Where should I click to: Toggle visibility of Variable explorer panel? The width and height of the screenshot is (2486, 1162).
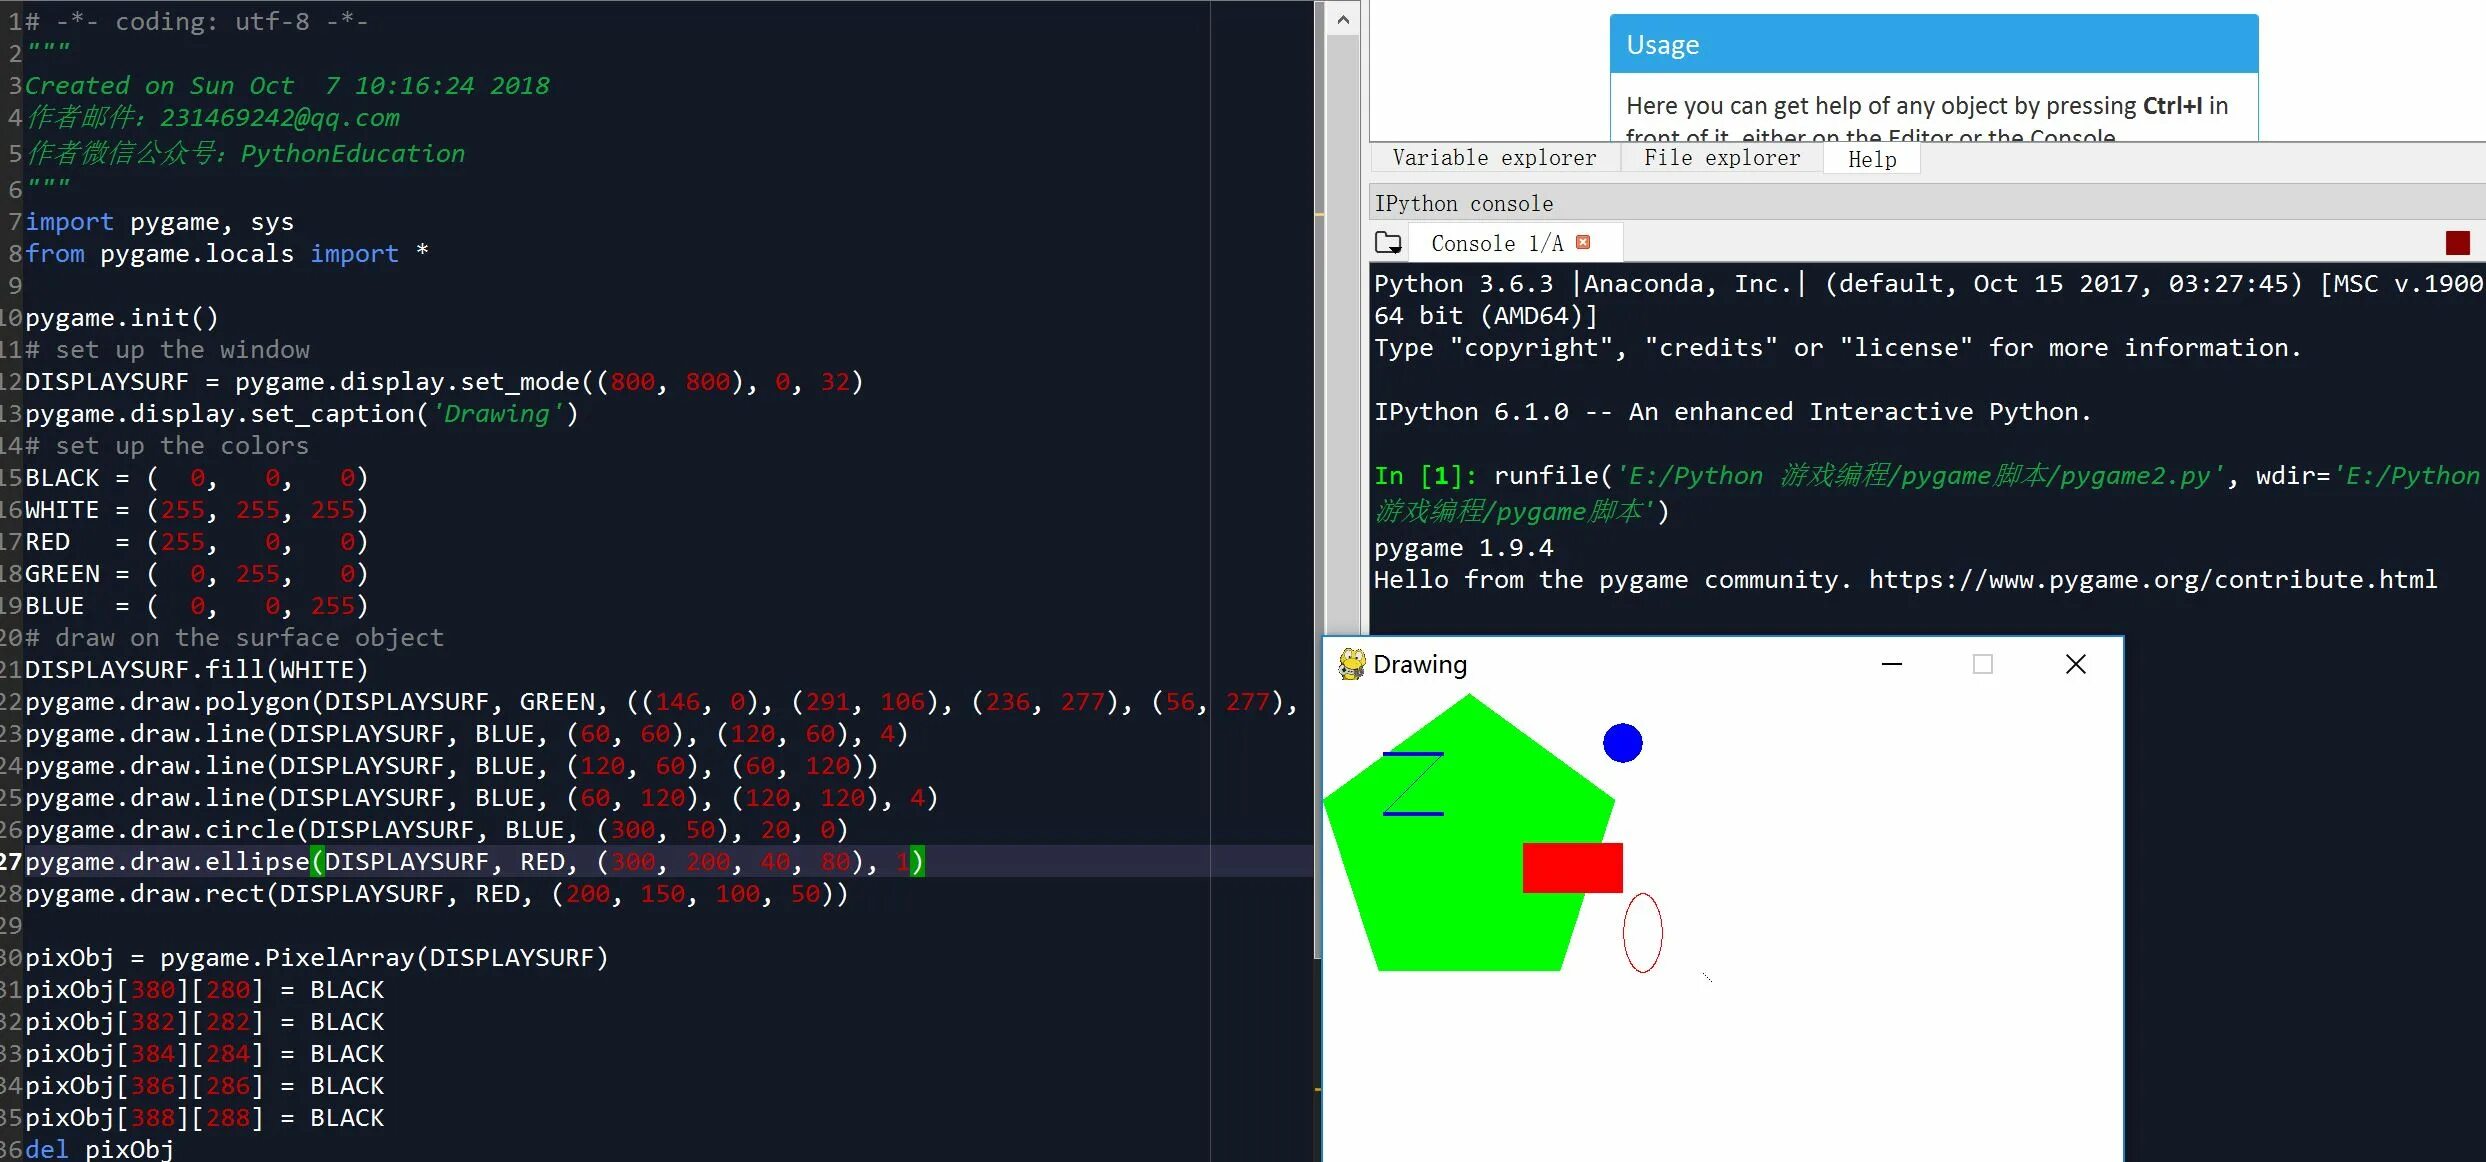pyautogui.click(x=1492, y=157)
